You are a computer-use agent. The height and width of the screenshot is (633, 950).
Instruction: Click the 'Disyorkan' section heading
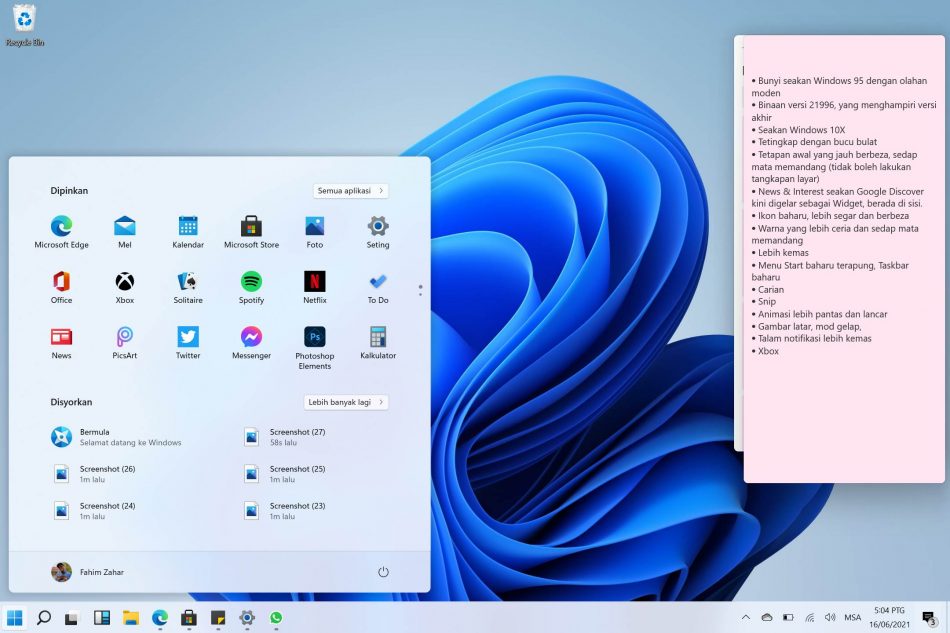(71, 402)
